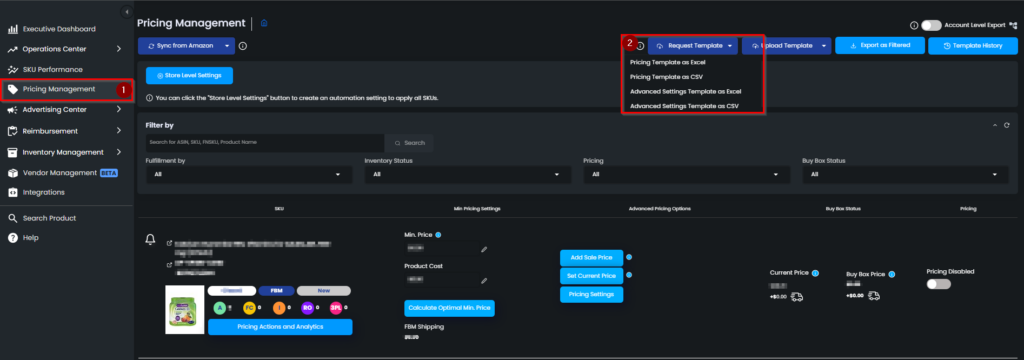Screen dimensions: 1024x360
Task: Expand Inventory Management submenu chevron
Action: point(118,152)
